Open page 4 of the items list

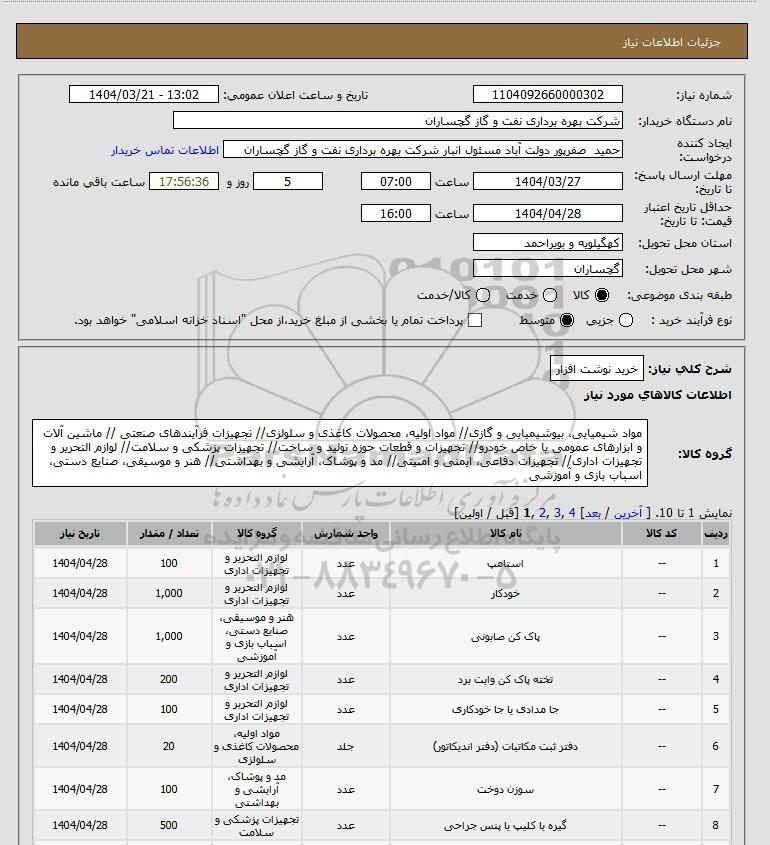pos(572,513)
